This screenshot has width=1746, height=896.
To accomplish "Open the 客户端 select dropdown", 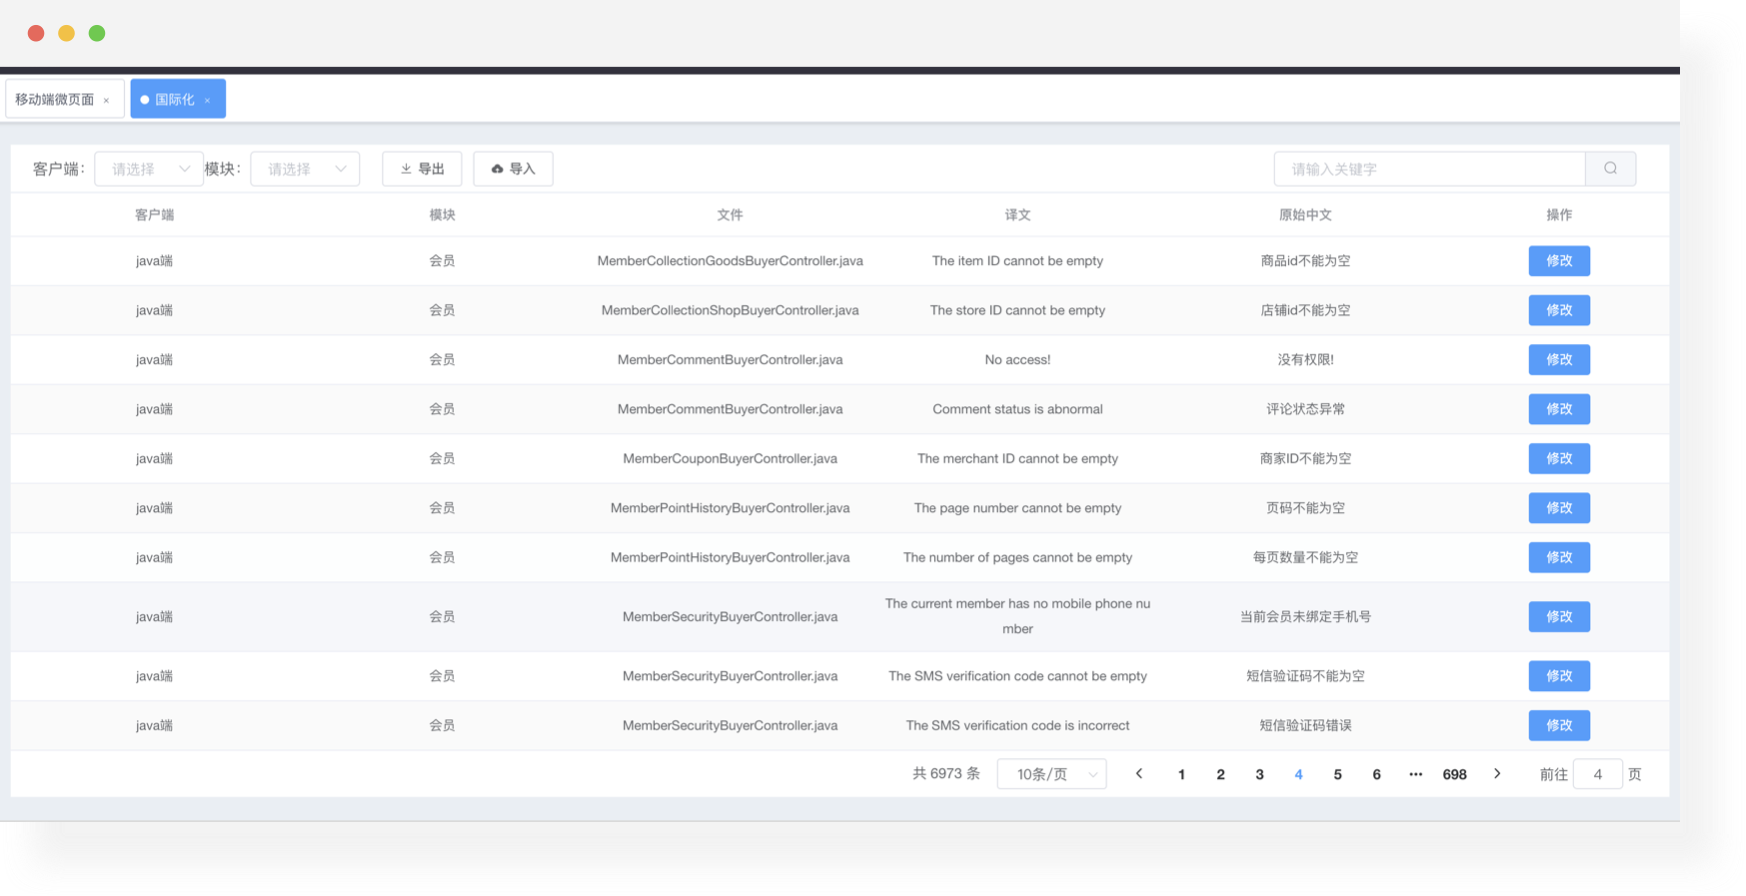I will click(x=149, y=169).
